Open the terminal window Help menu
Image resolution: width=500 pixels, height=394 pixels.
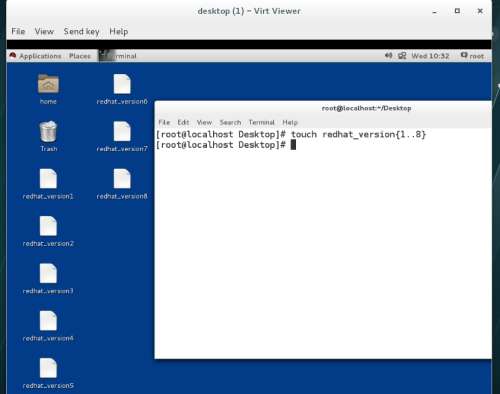(290, 122)
